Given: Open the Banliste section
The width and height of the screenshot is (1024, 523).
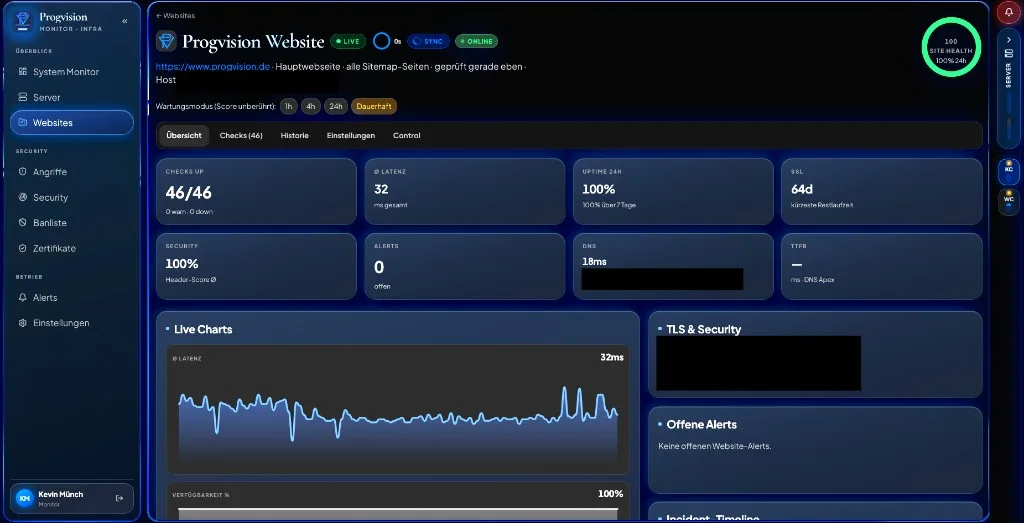Looking at the screenshot, I should pyautogui.click(x=72, y=223).
